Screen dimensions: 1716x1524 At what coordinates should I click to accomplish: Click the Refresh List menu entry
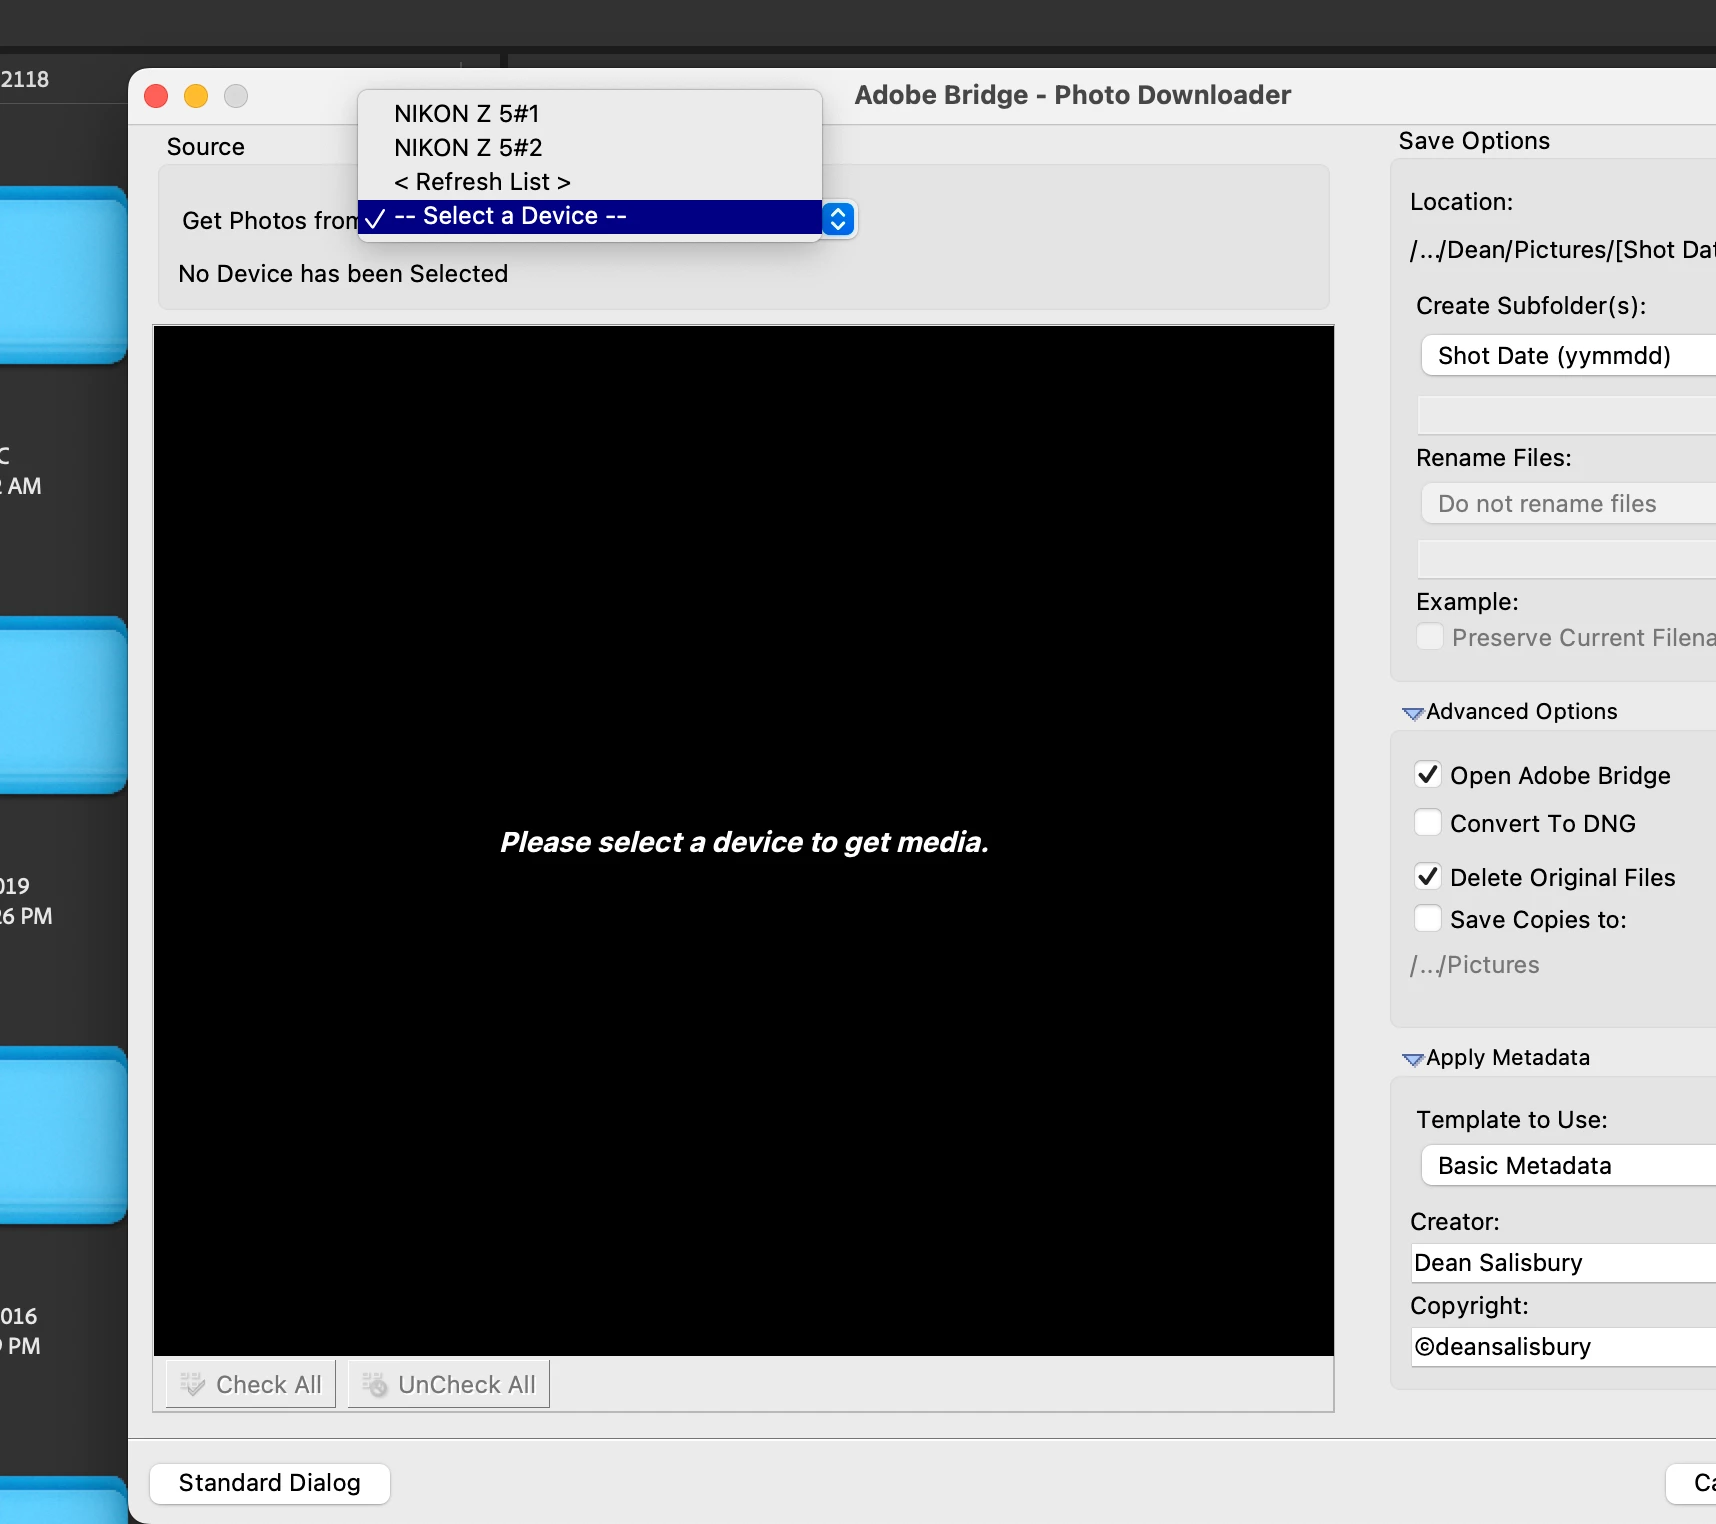[589, 181]
